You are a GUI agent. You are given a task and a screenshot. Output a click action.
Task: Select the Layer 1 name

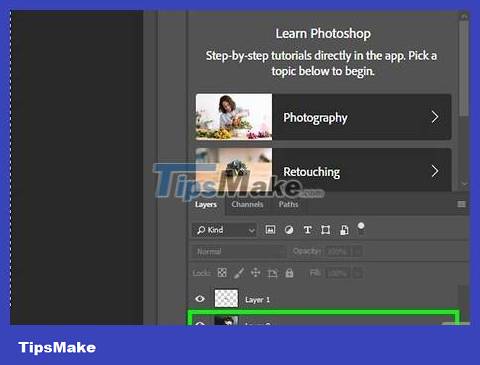(257, 300)
